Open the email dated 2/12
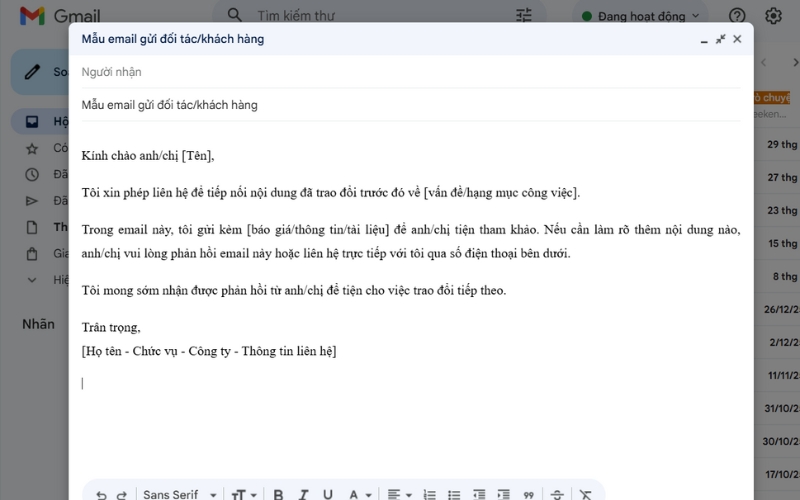 (778, 342)
